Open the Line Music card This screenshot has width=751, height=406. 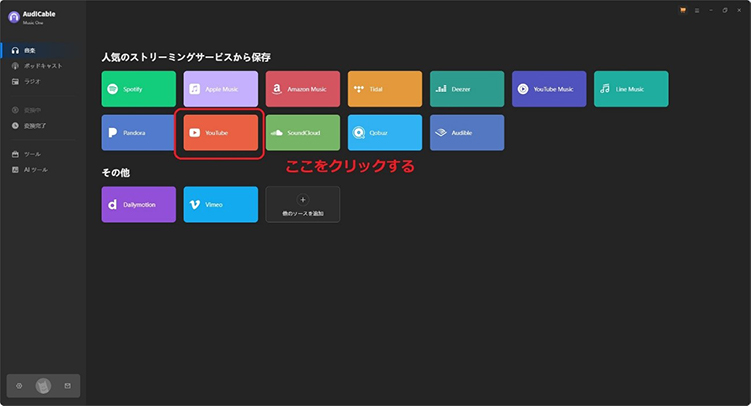[631, 89]
